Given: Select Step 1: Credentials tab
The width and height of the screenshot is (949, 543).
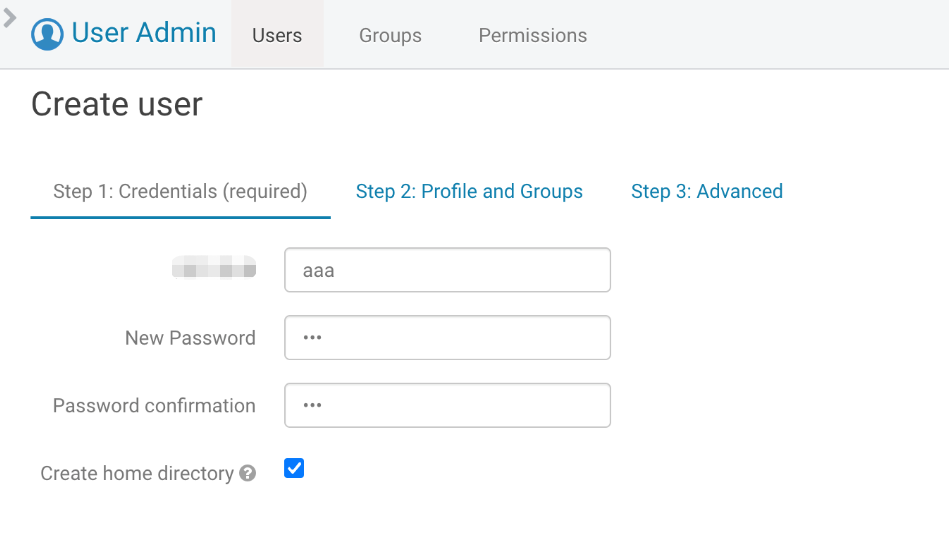Looking at the screenshot, I should [180, 191].
